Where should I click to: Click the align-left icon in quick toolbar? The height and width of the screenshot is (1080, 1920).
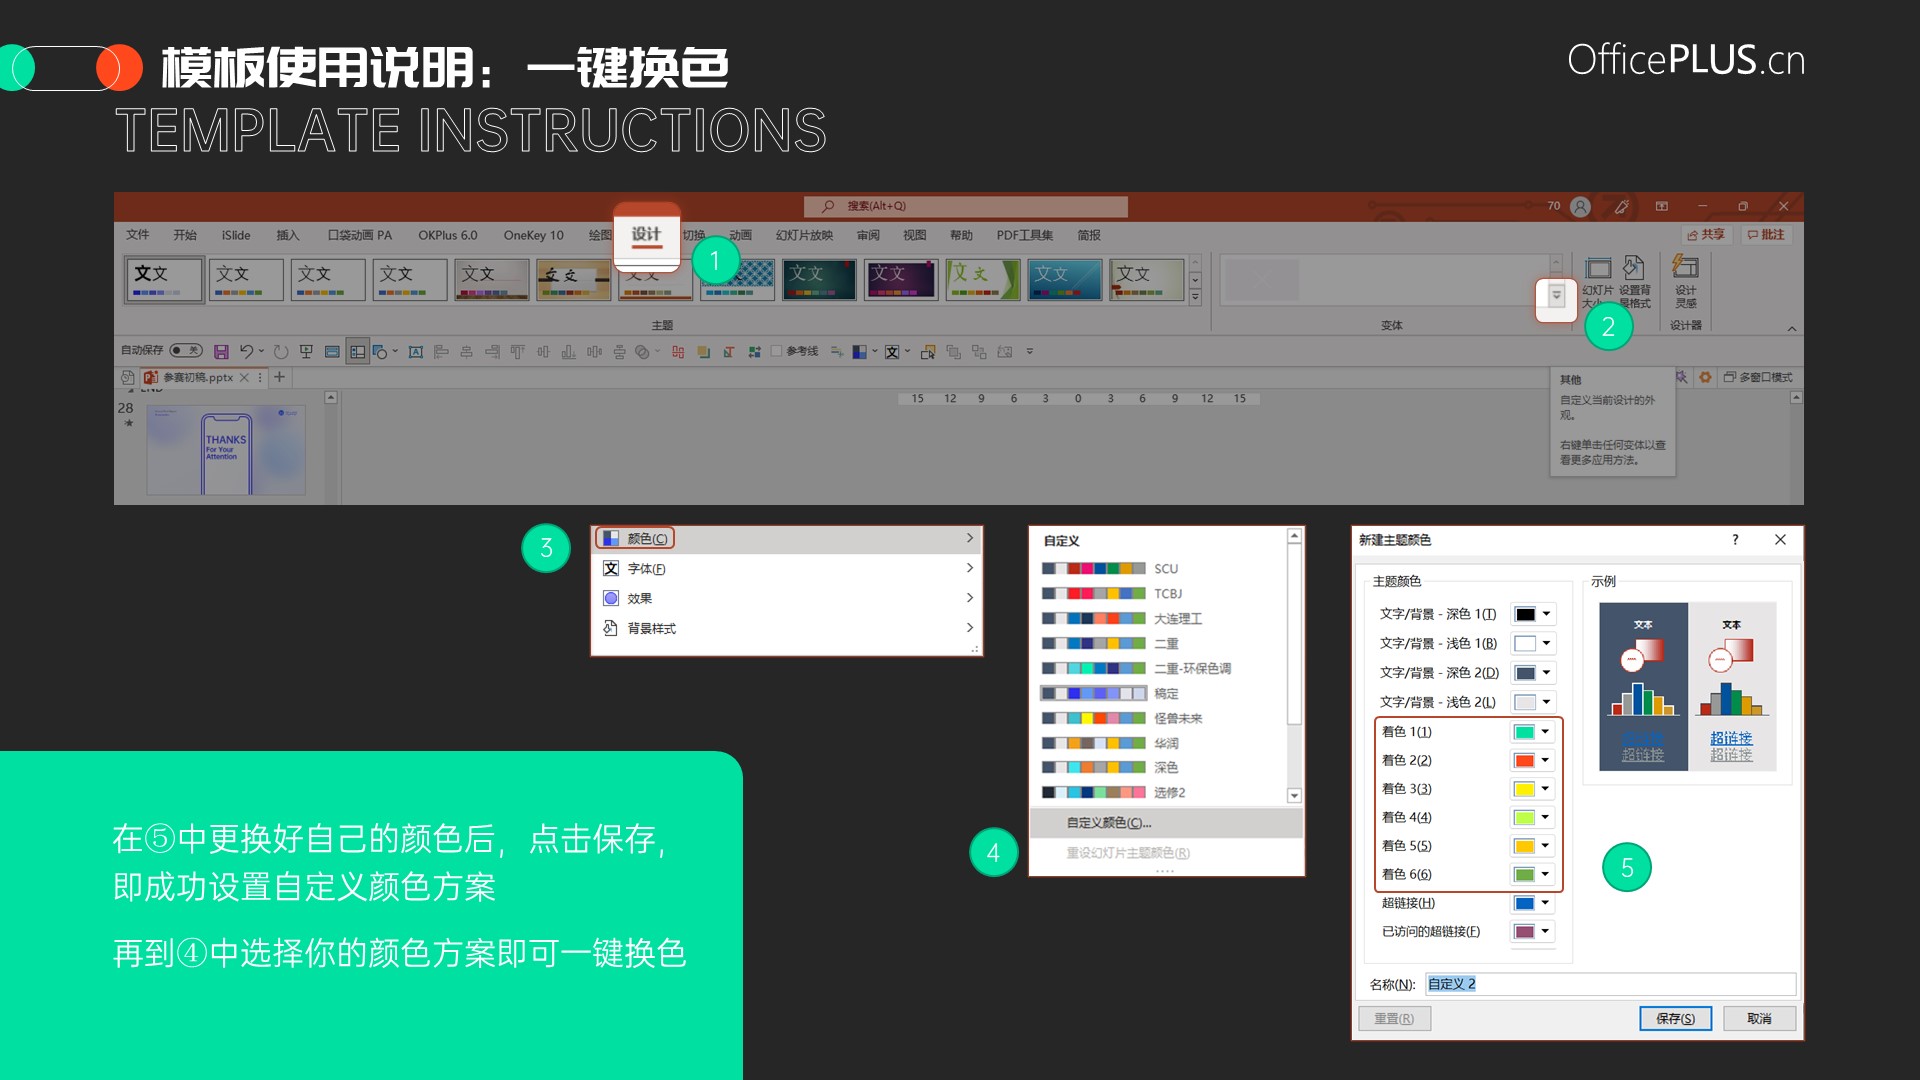tap(441, 351)
